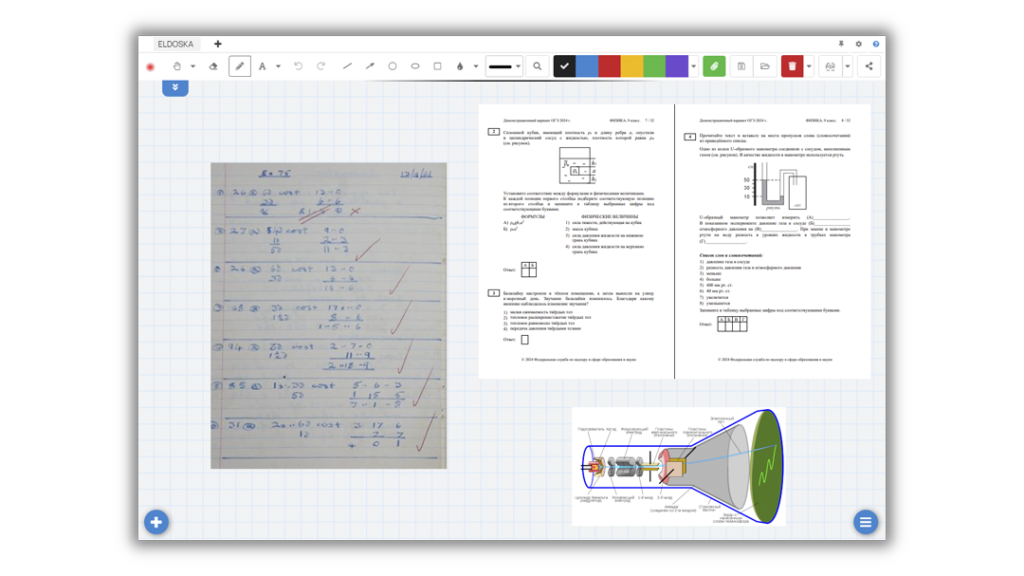
Task: Pick the straight line tool
Action: [348, 67]
